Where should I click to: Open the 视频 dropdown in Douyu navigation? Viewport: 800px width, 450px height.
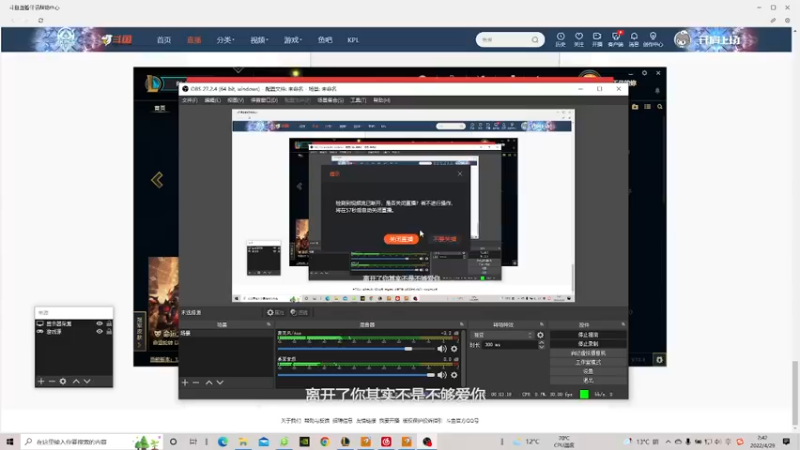coord(259,40)
